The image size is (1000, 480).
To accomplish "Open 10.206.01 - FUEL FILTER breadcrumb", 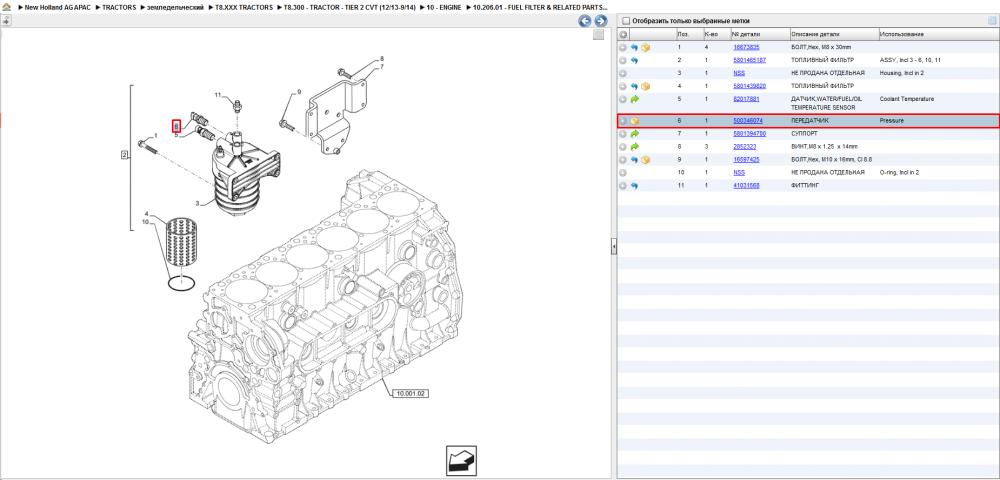I will pos(540,7).
